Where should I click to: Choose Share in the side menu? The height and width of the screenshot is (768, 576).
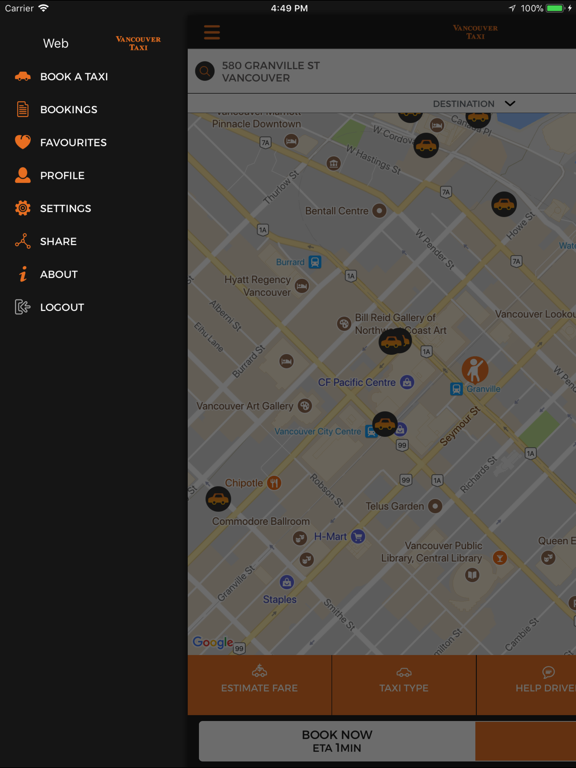pyautogui.click(x=58, y=241)
